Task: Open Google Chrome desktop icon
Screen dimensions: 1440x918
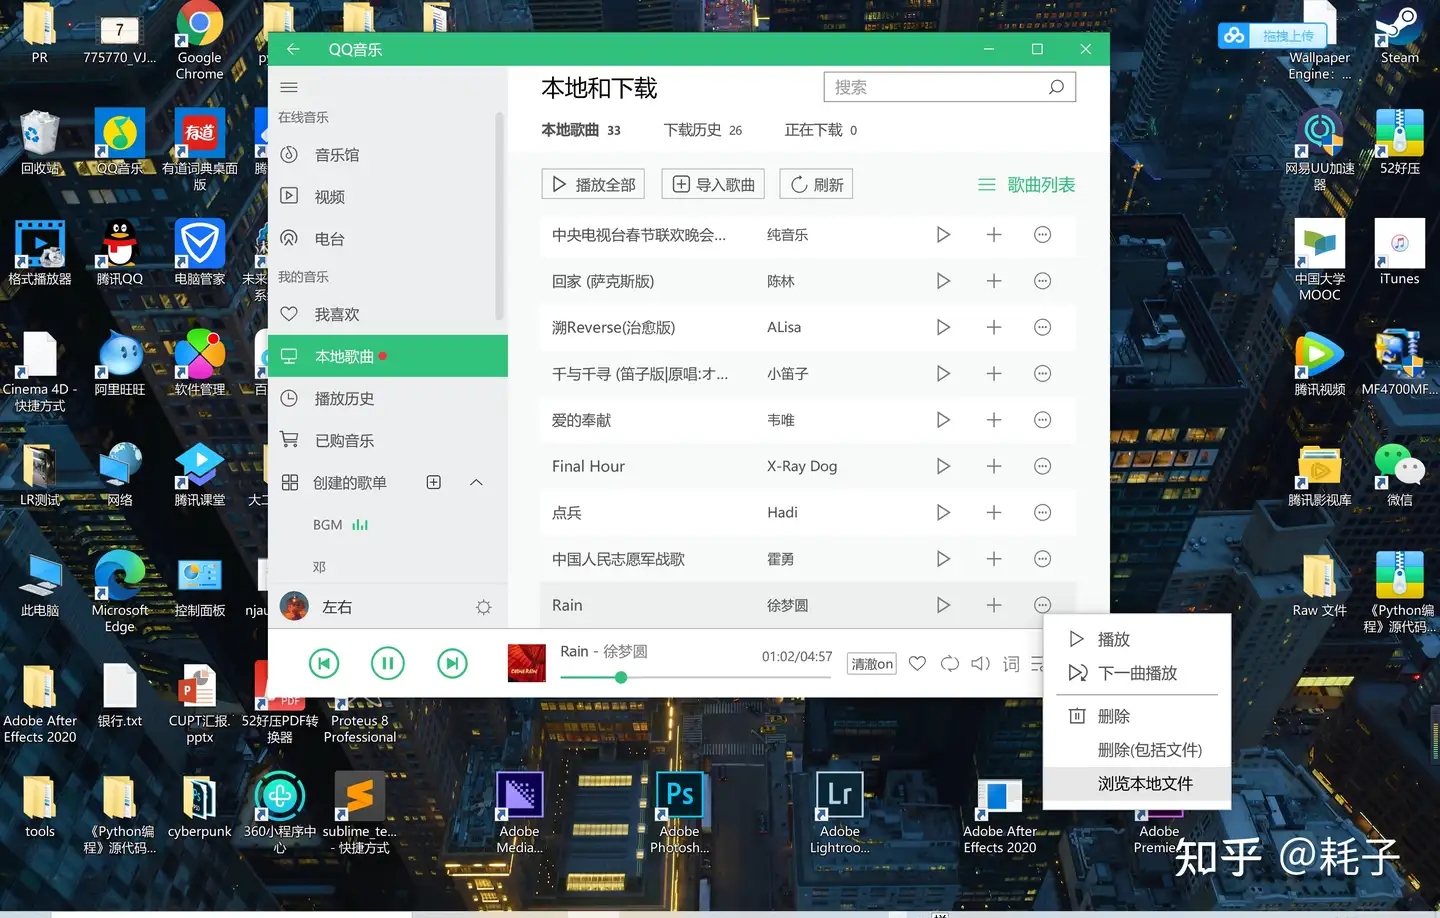Action: [x=200, y=40]
